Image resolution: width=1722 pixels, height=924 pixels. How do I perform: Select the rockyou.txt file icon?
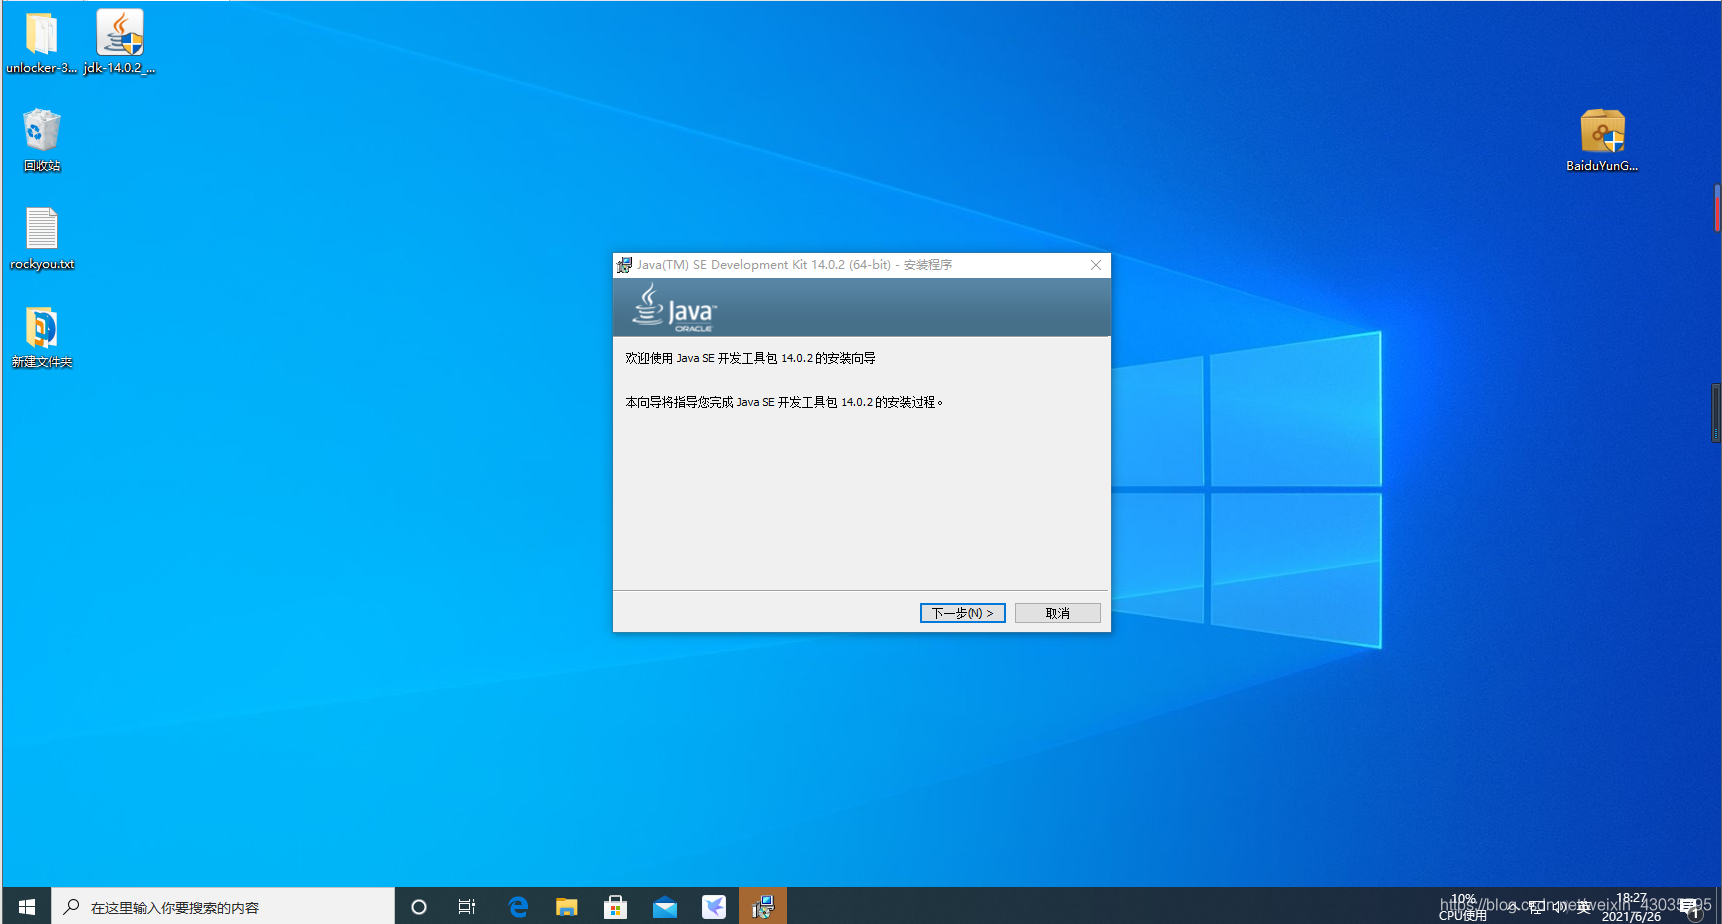41,238
